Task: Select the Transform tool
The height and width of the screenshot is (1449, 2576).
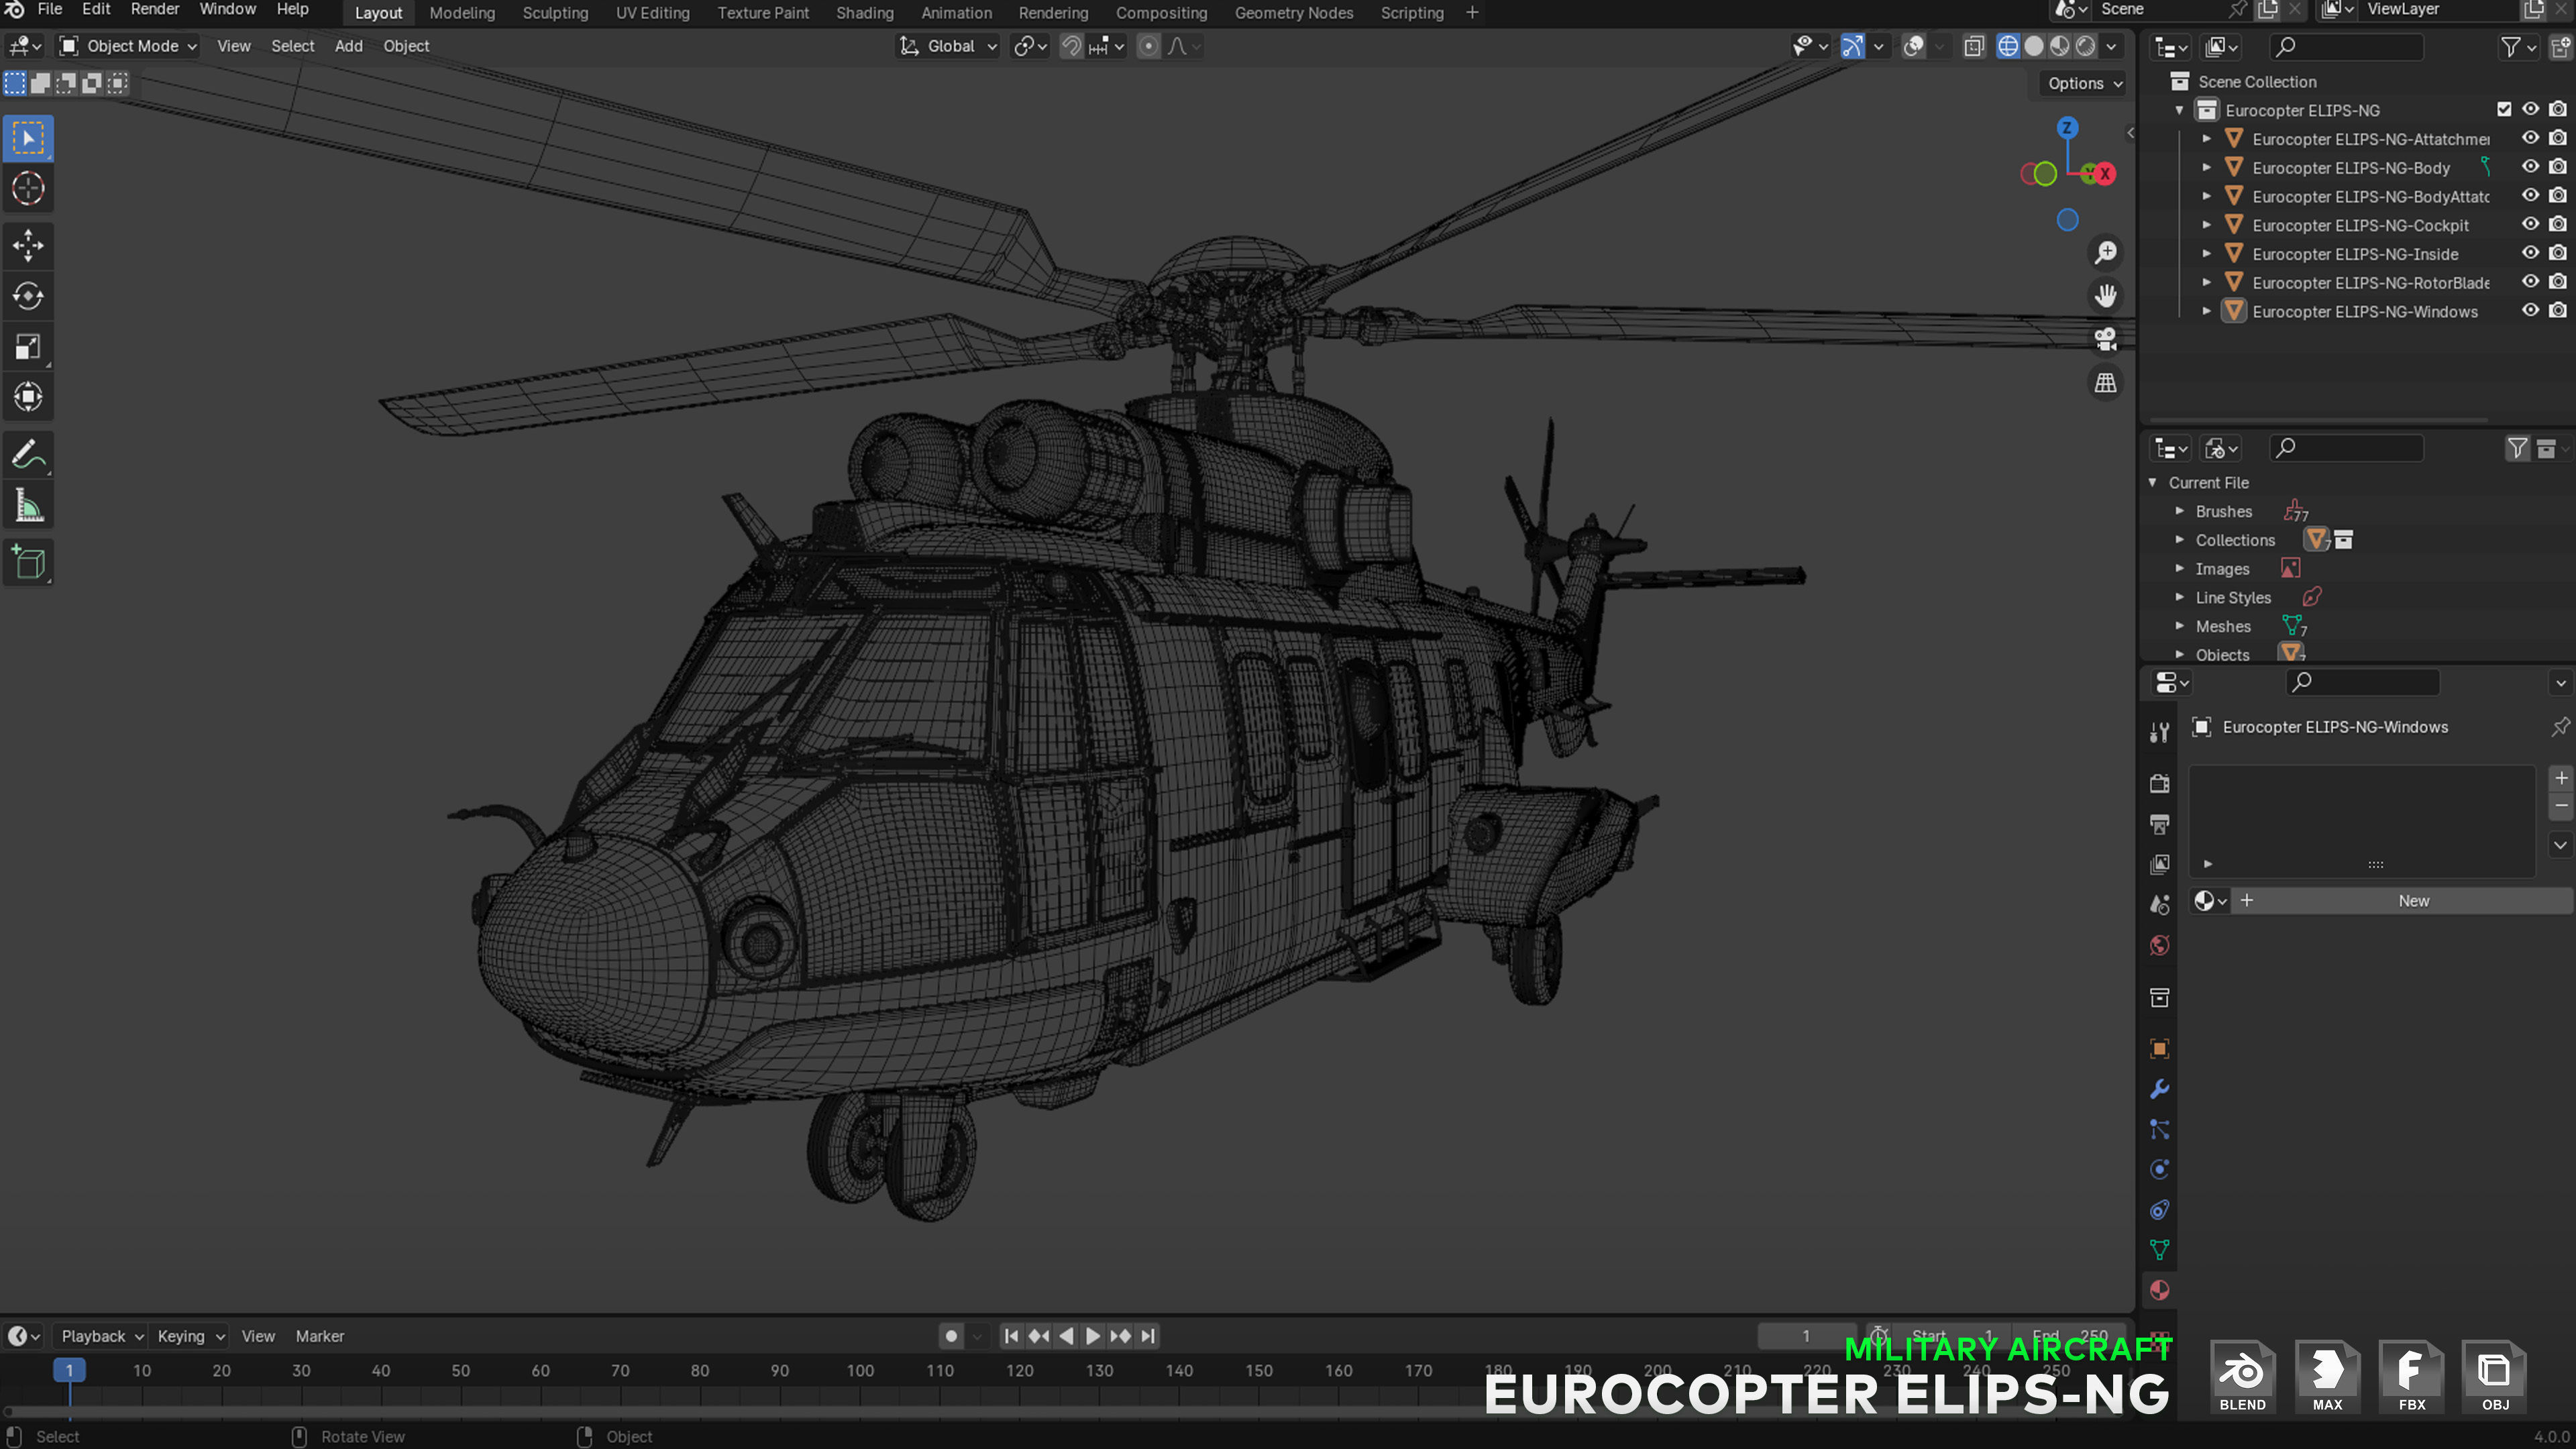Action: (x=28, y=397)
